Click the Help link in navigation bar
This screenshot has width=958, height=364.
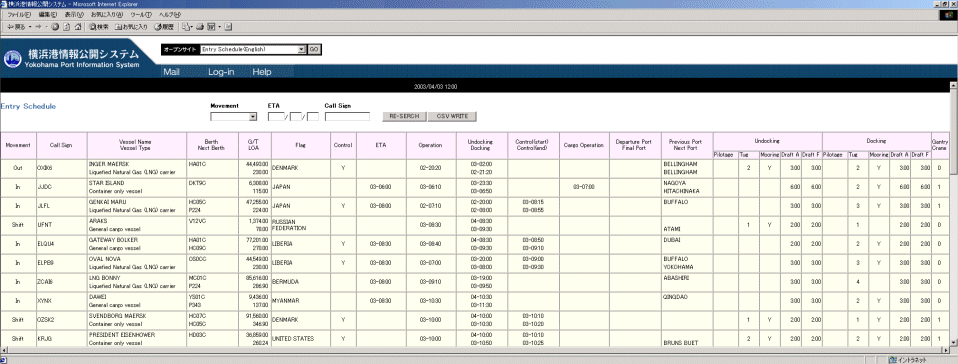click(x=261, y=72)
